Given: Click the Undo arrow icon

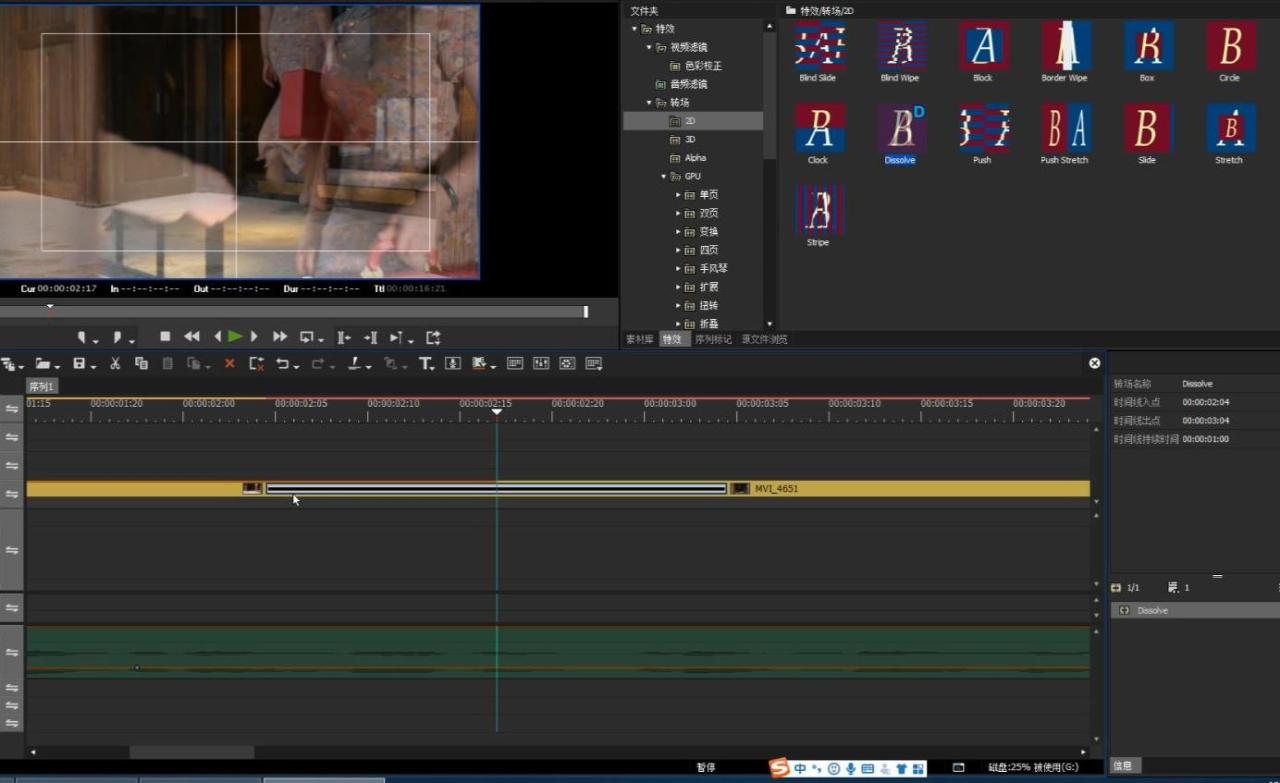Looking at the screenshot, I should click(282, 364).
